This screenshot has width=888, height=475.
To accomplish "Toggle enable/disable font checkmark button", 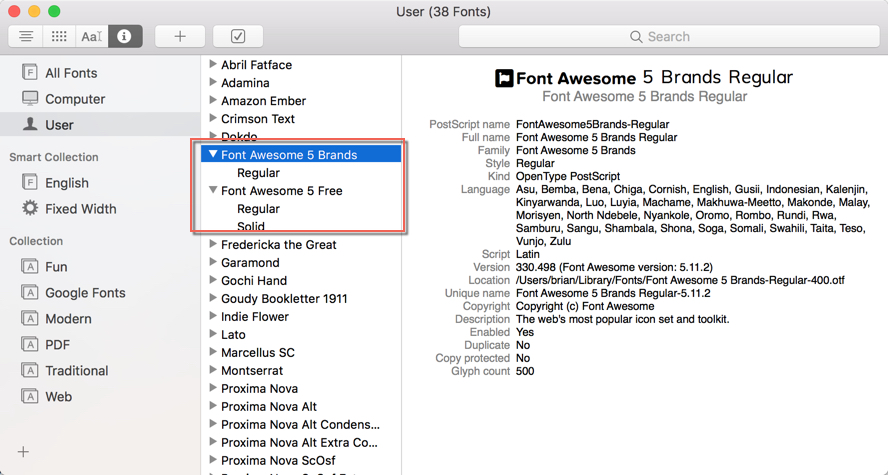I will [238, 36].
